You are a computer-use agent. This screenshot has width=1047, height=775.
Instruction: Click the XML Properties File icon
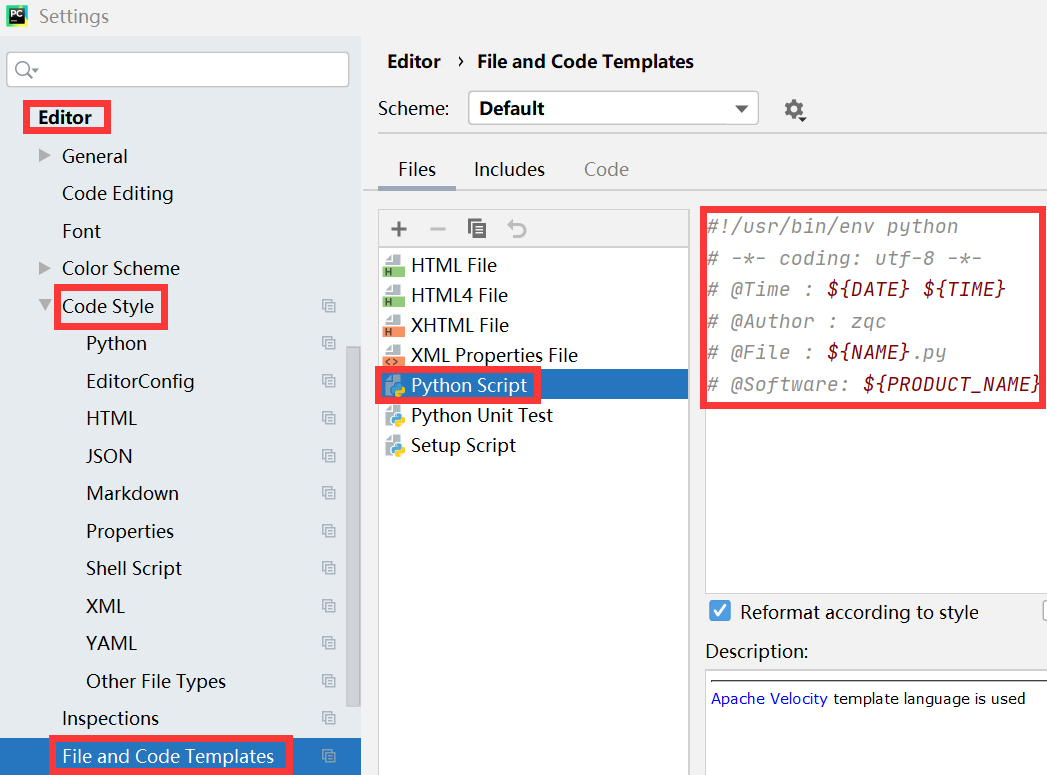394,356
